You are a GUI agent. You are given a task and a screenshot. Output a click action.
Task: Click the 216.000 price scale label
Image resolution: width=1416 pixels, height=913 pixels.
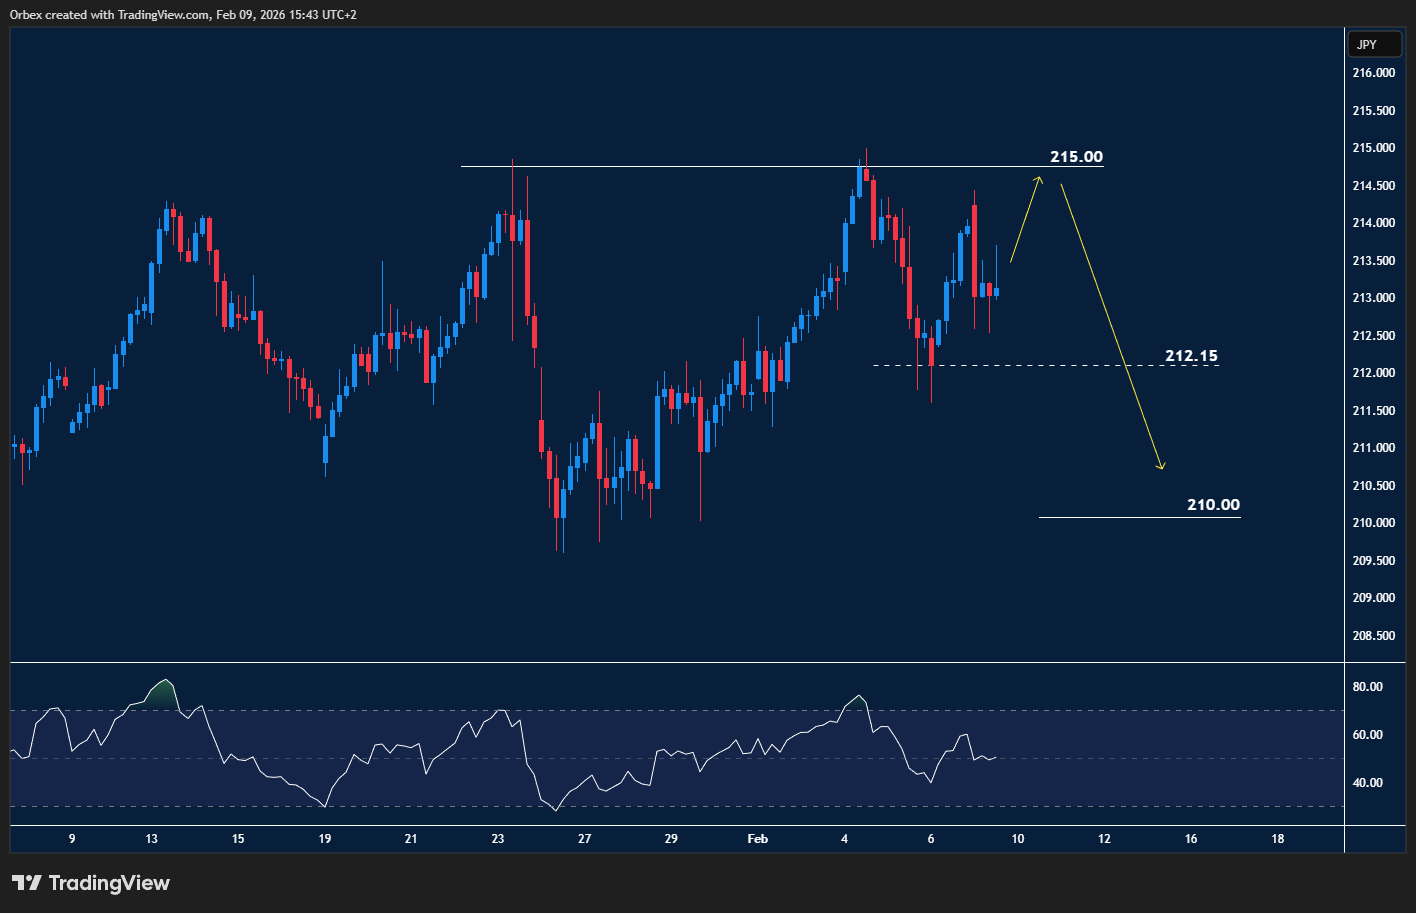1373,73
